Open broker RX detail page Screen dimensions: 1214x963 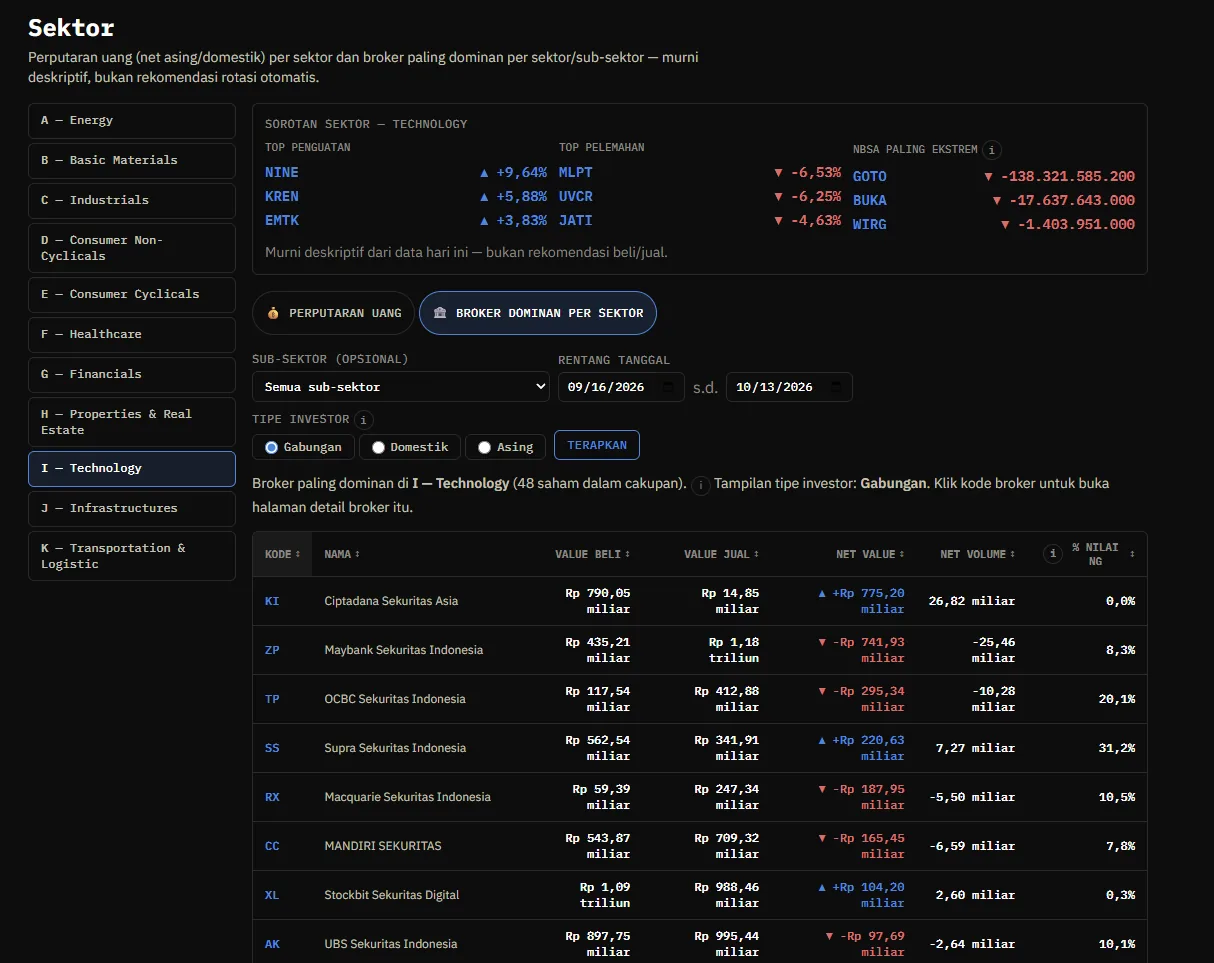point(272,797)
